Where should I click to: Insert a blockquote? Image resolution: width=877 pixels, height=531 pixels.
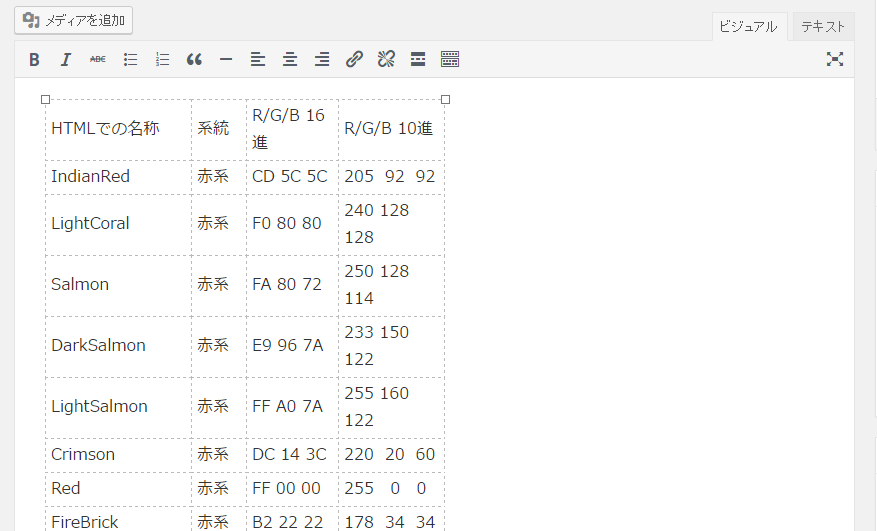coord(194,60)
